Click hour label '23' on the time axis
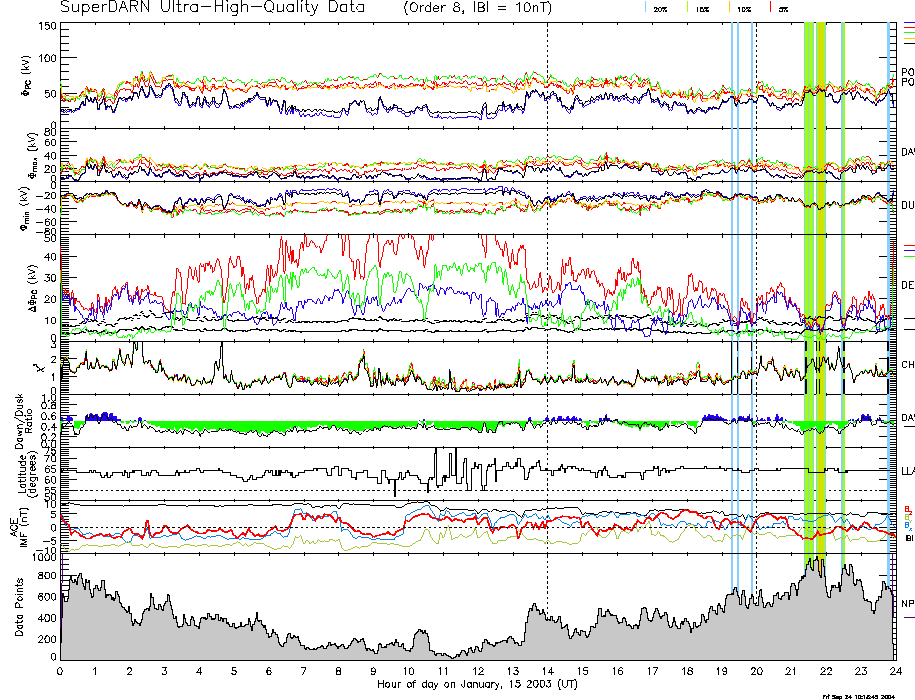Viewport: 915px width, 700px height. 861,671
